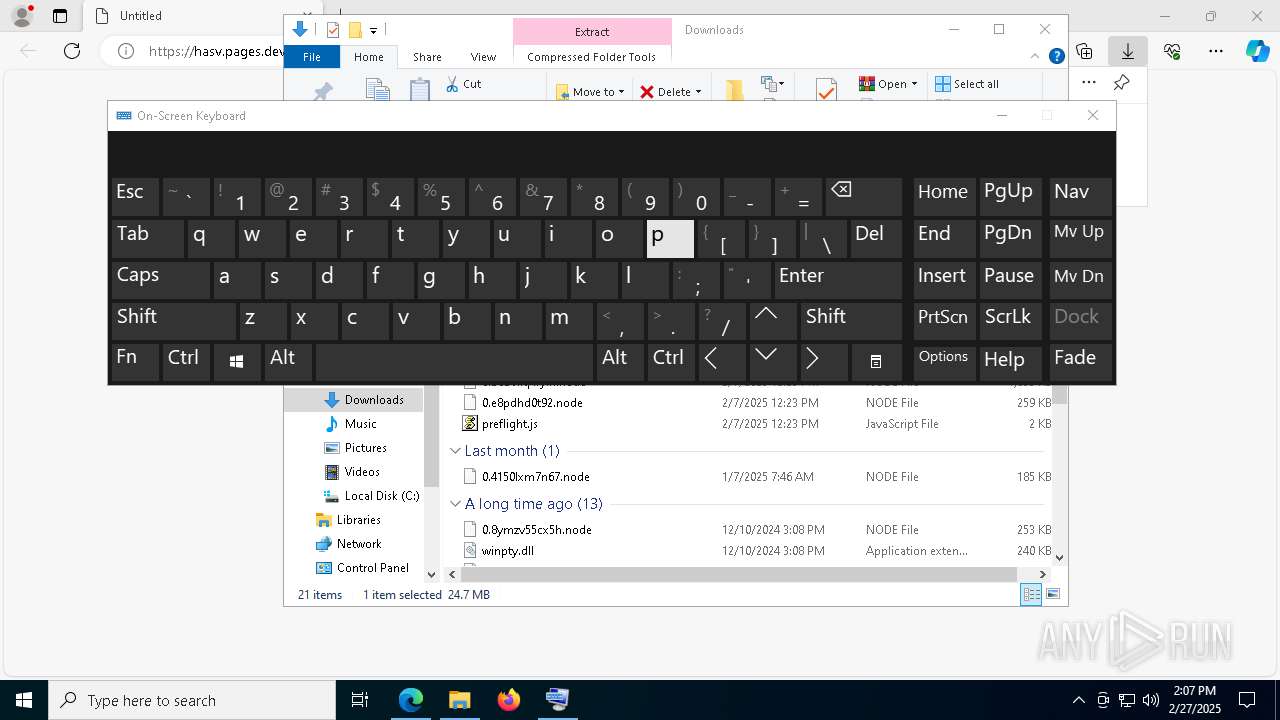Open Edge browser essentials heart icon
This screenshot has width=1280, height=720.
1172,51
